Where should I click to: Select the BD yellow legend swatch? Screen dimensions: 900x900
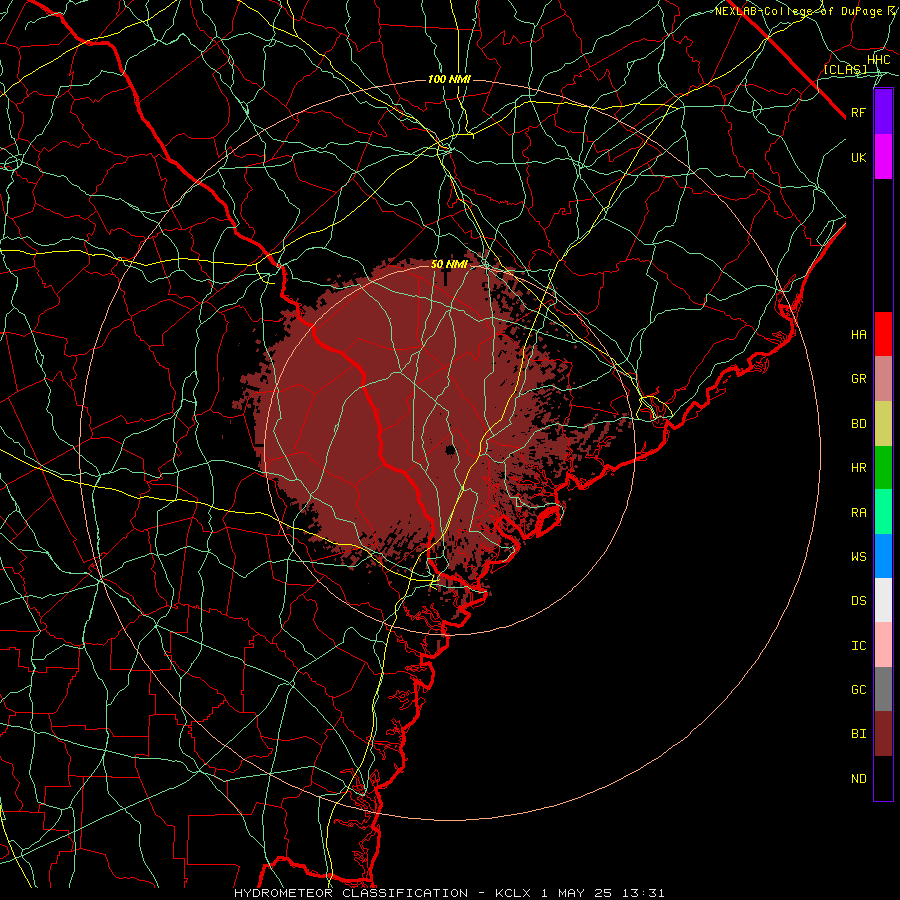[883, 423]
